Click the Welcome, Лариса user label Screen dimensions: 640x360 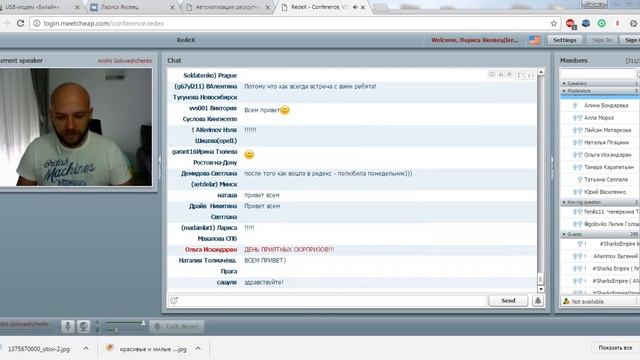pyautogui.click(x=475, y=40)
